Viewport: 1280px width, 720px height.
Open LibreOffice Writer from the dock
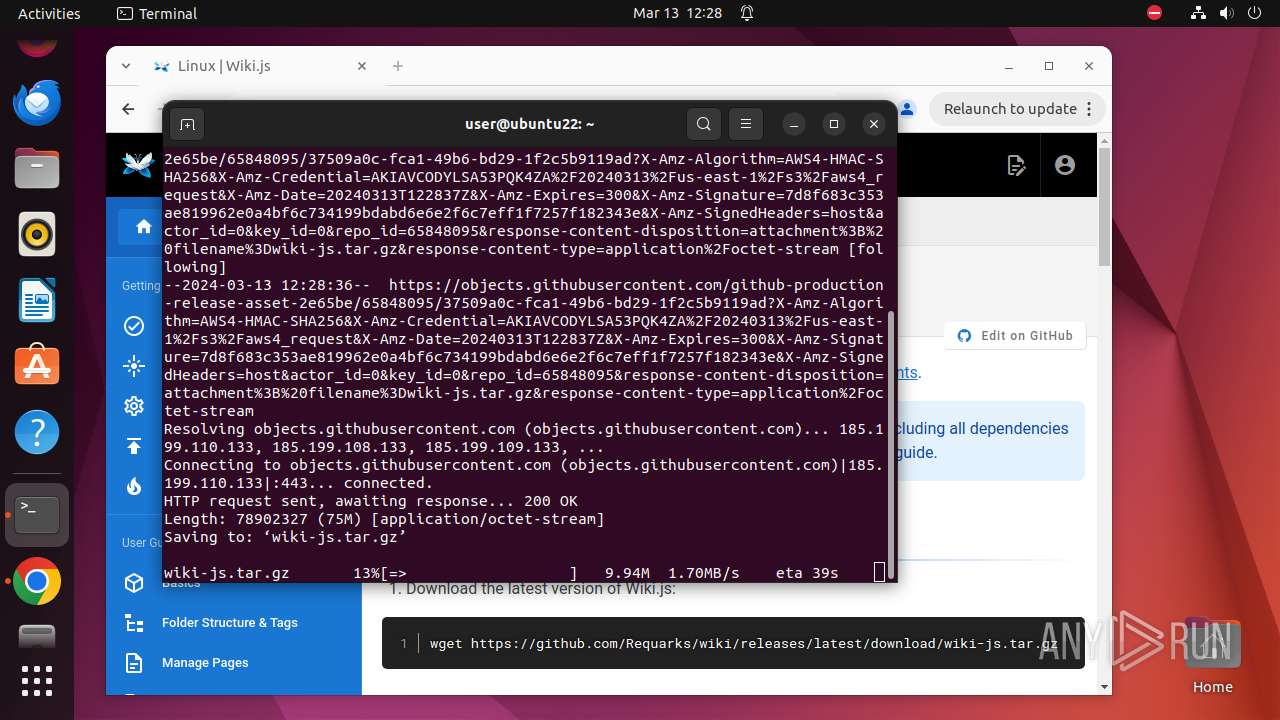(37, 300)
